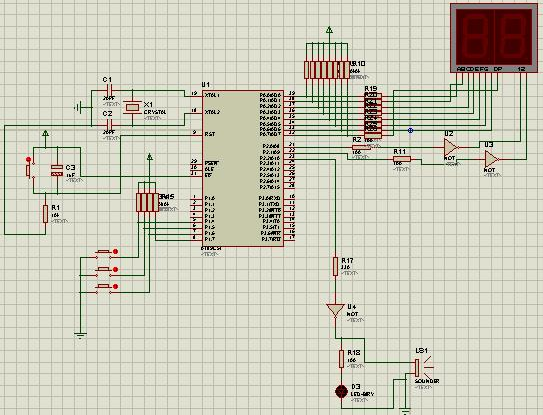Toggle the top push button switch
The height and width of the screenshot is (415, 543).
(105, 254)
